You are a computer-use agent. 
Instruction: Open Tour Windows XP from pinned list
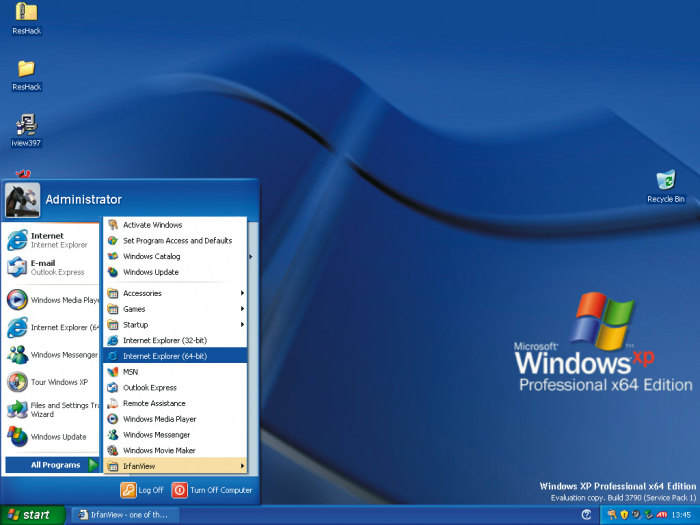pos(51,382)
